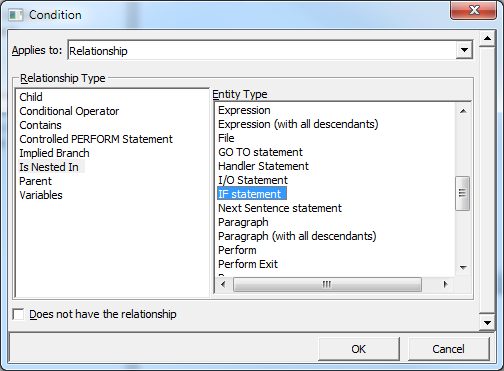Click Entity Type horizontal scroll left arrow
504x371 pixels.
(x=223, y=285)
